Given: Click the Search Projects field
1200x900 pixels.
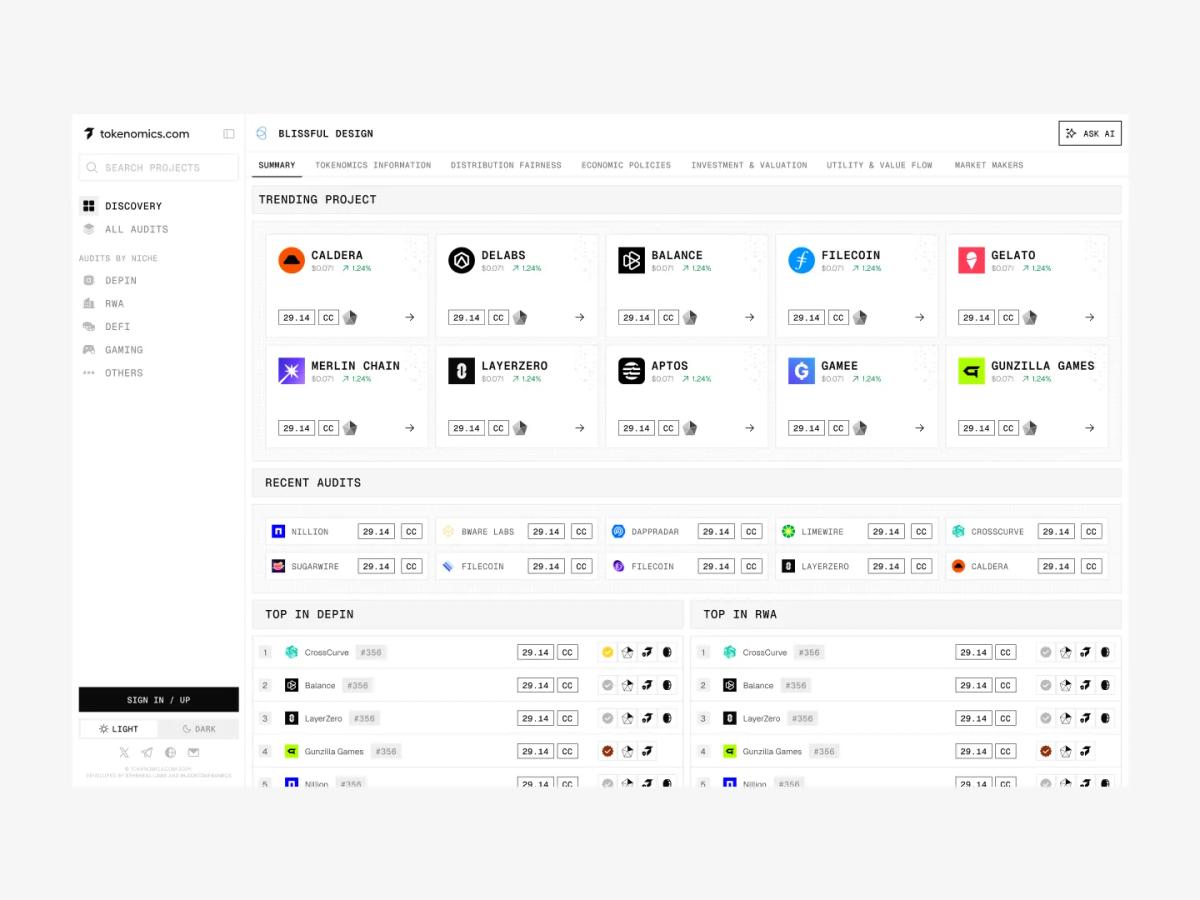Looking at the screenshot, I should click(x=159, y=167).
